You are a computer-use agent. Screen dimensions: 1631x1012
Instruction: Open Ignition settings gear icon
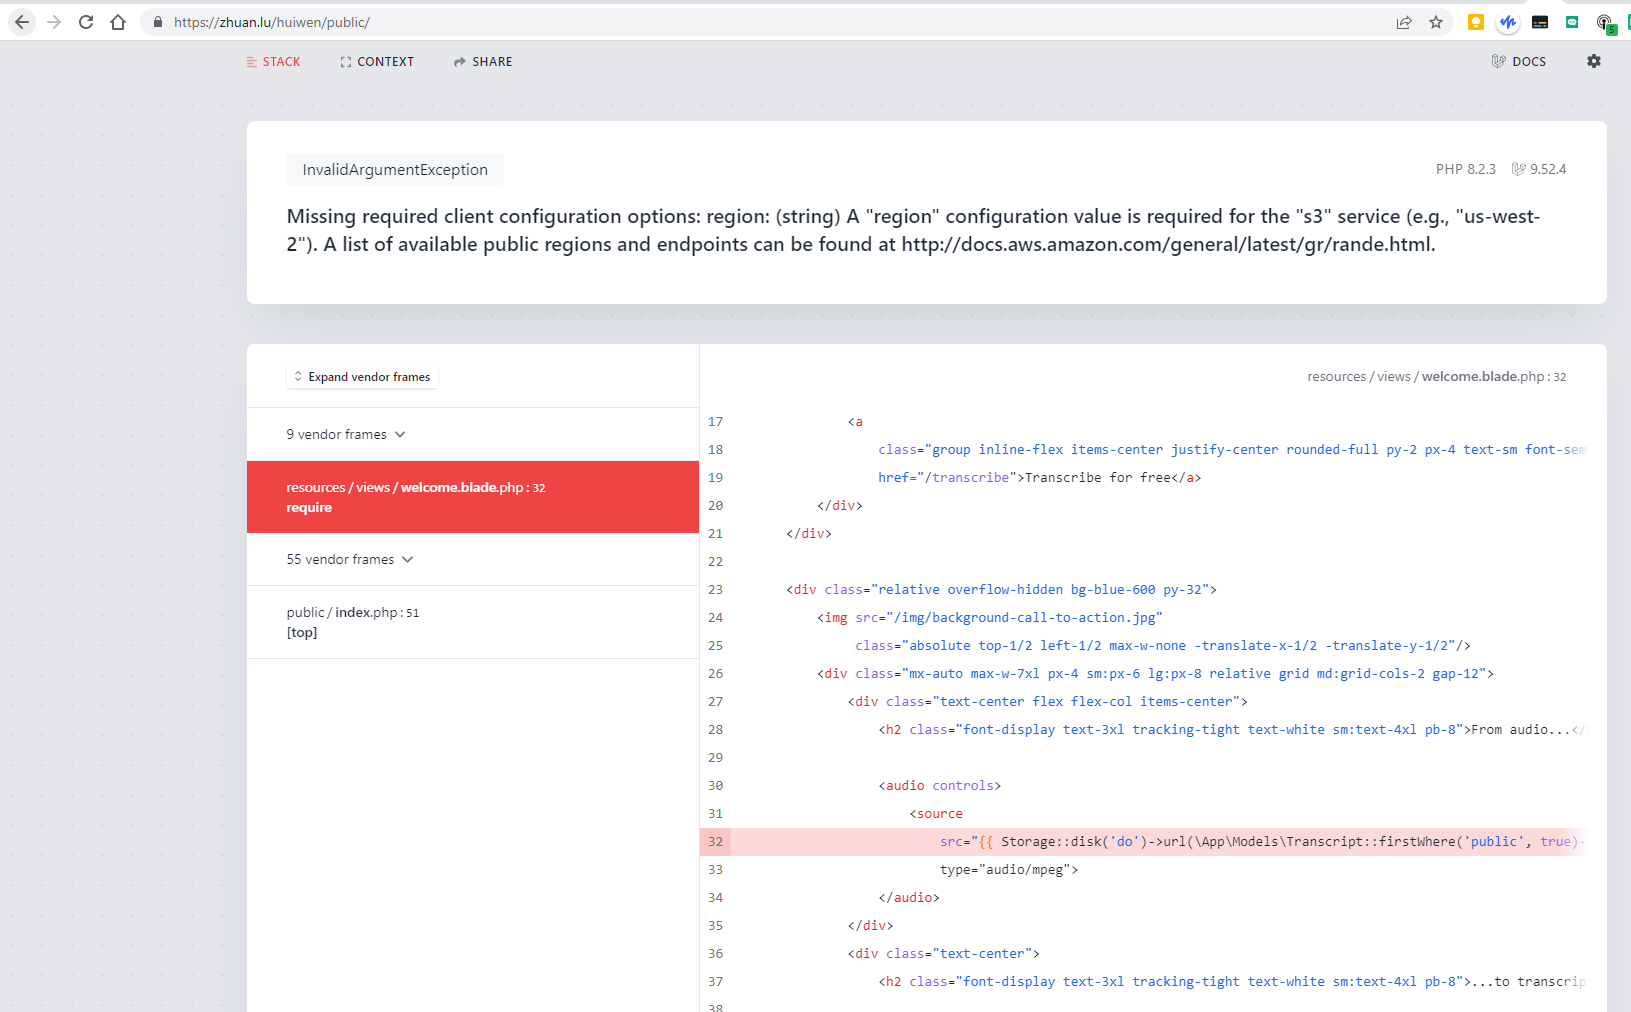coord(1594,61)
